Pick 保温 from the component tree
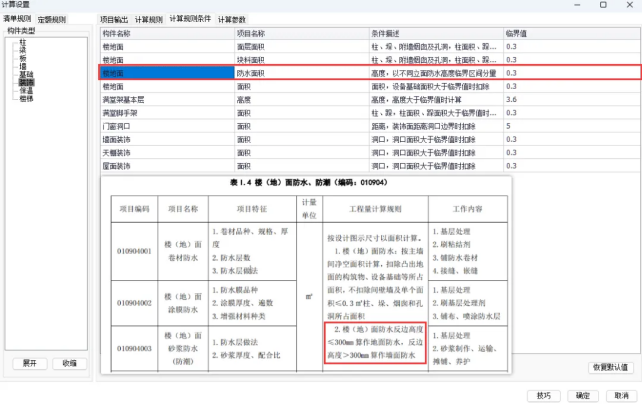Viewport: 642px width, 404px height. point(26,91)
